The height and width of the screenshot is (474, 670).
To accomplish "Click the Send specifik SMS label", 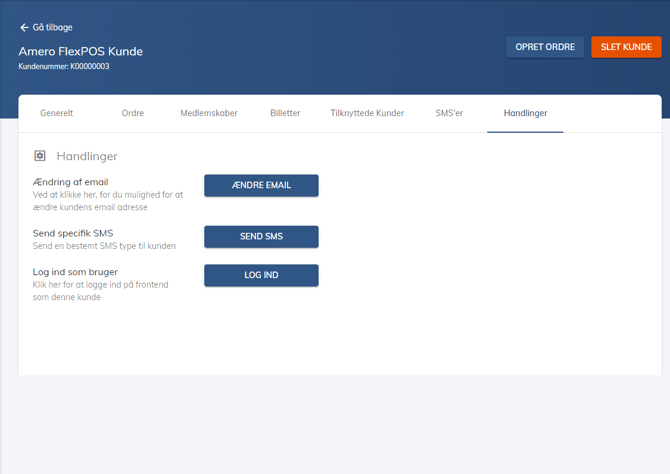I will pyautogui.click(x=73, y=233).
